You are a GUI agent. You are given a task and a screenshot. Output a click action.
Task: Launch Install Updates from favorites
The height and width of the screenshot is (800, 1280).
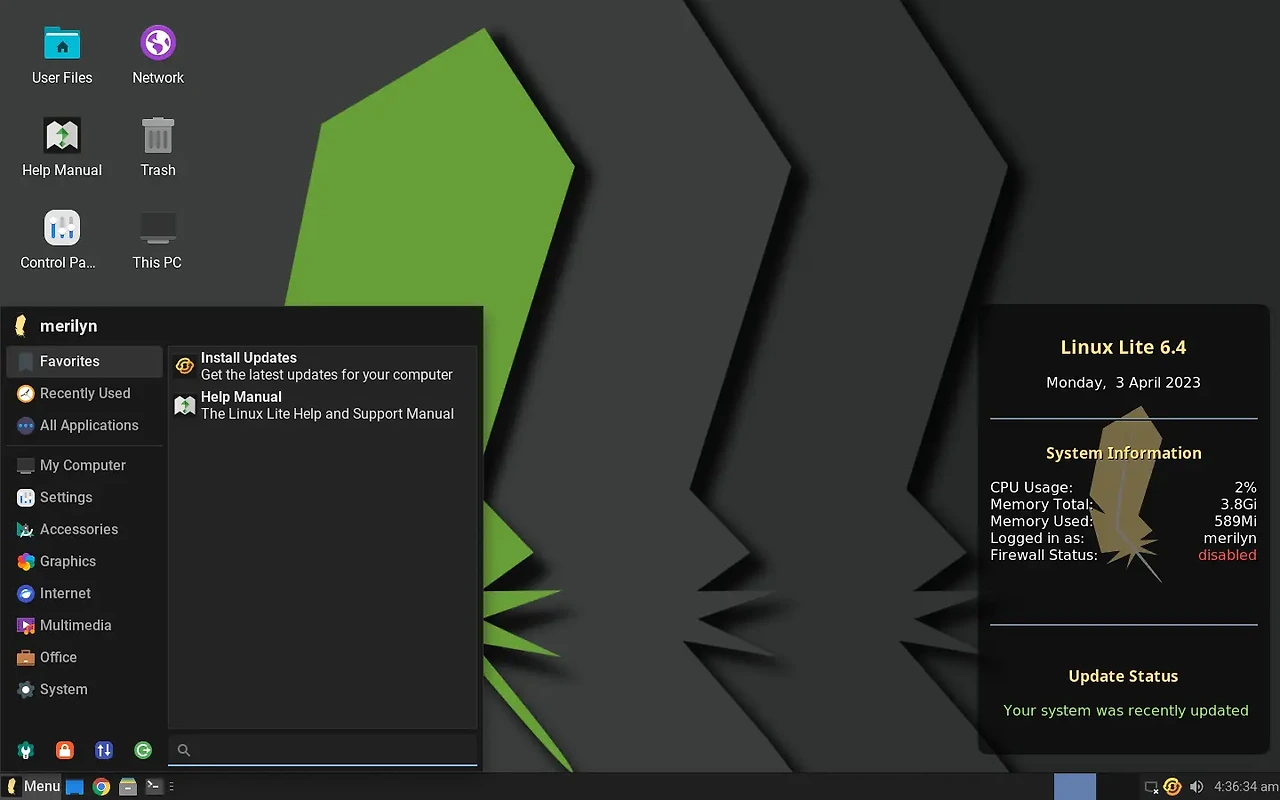322,366
